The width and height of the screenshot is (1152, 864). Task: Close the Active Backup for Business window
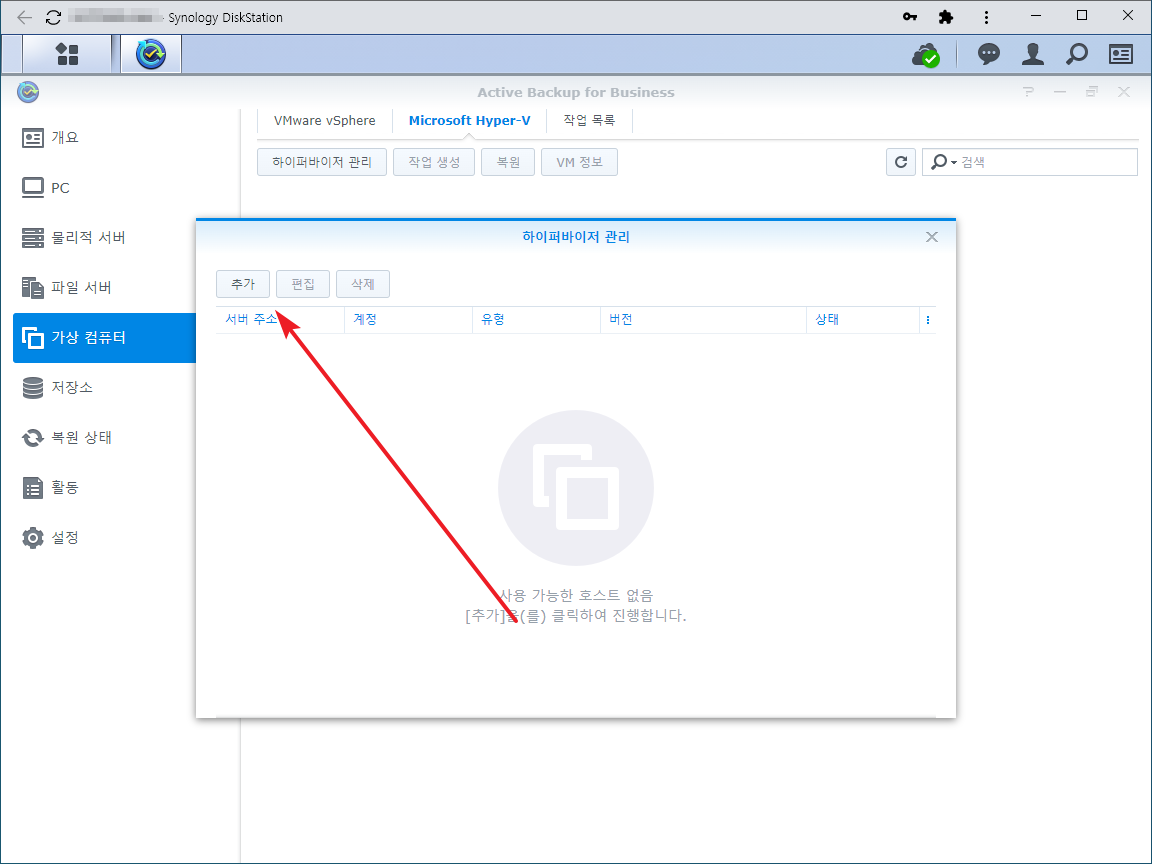(1123, 92)
